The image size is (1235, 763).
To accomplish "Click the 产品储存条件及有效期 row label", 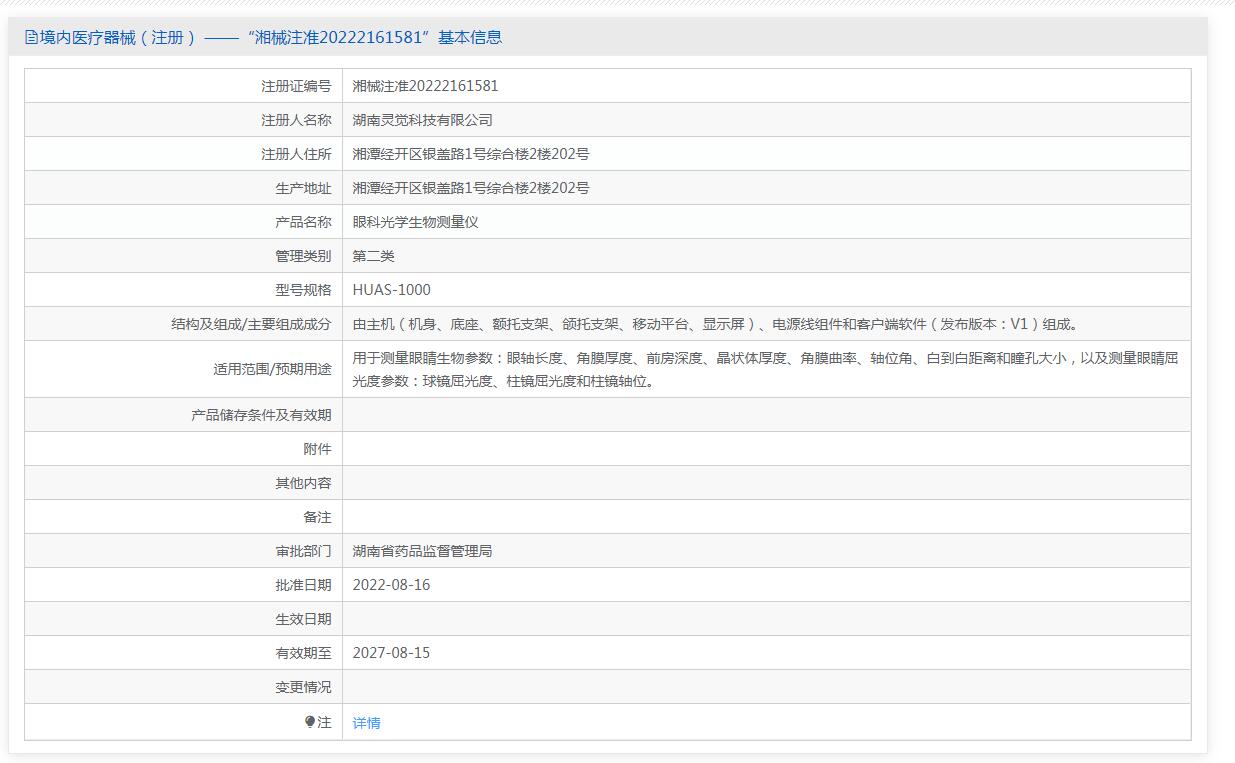I will 261,415.
